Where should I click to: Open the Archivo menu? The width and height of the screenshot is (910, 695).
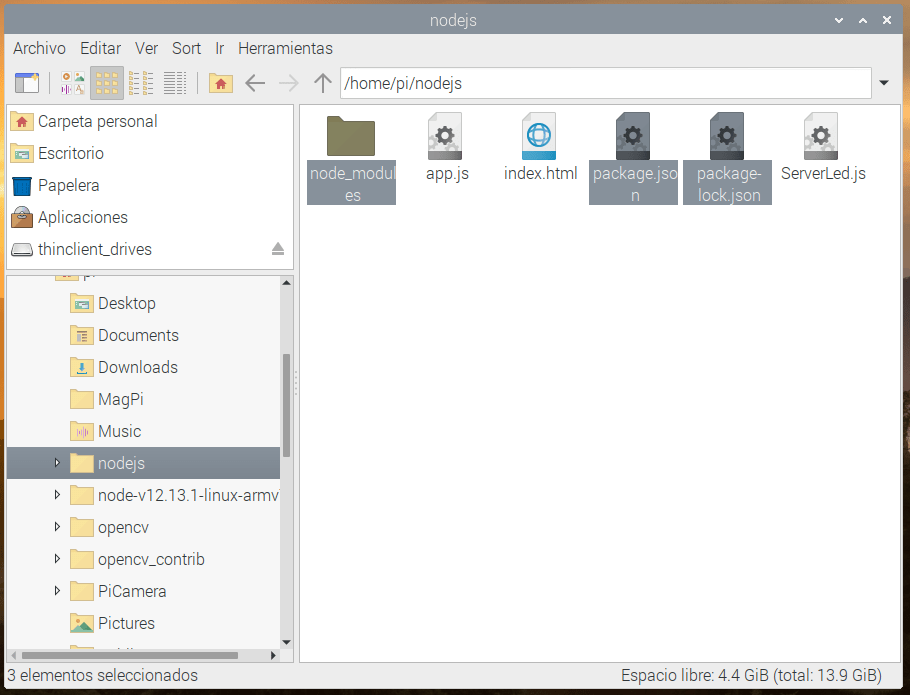39,48
